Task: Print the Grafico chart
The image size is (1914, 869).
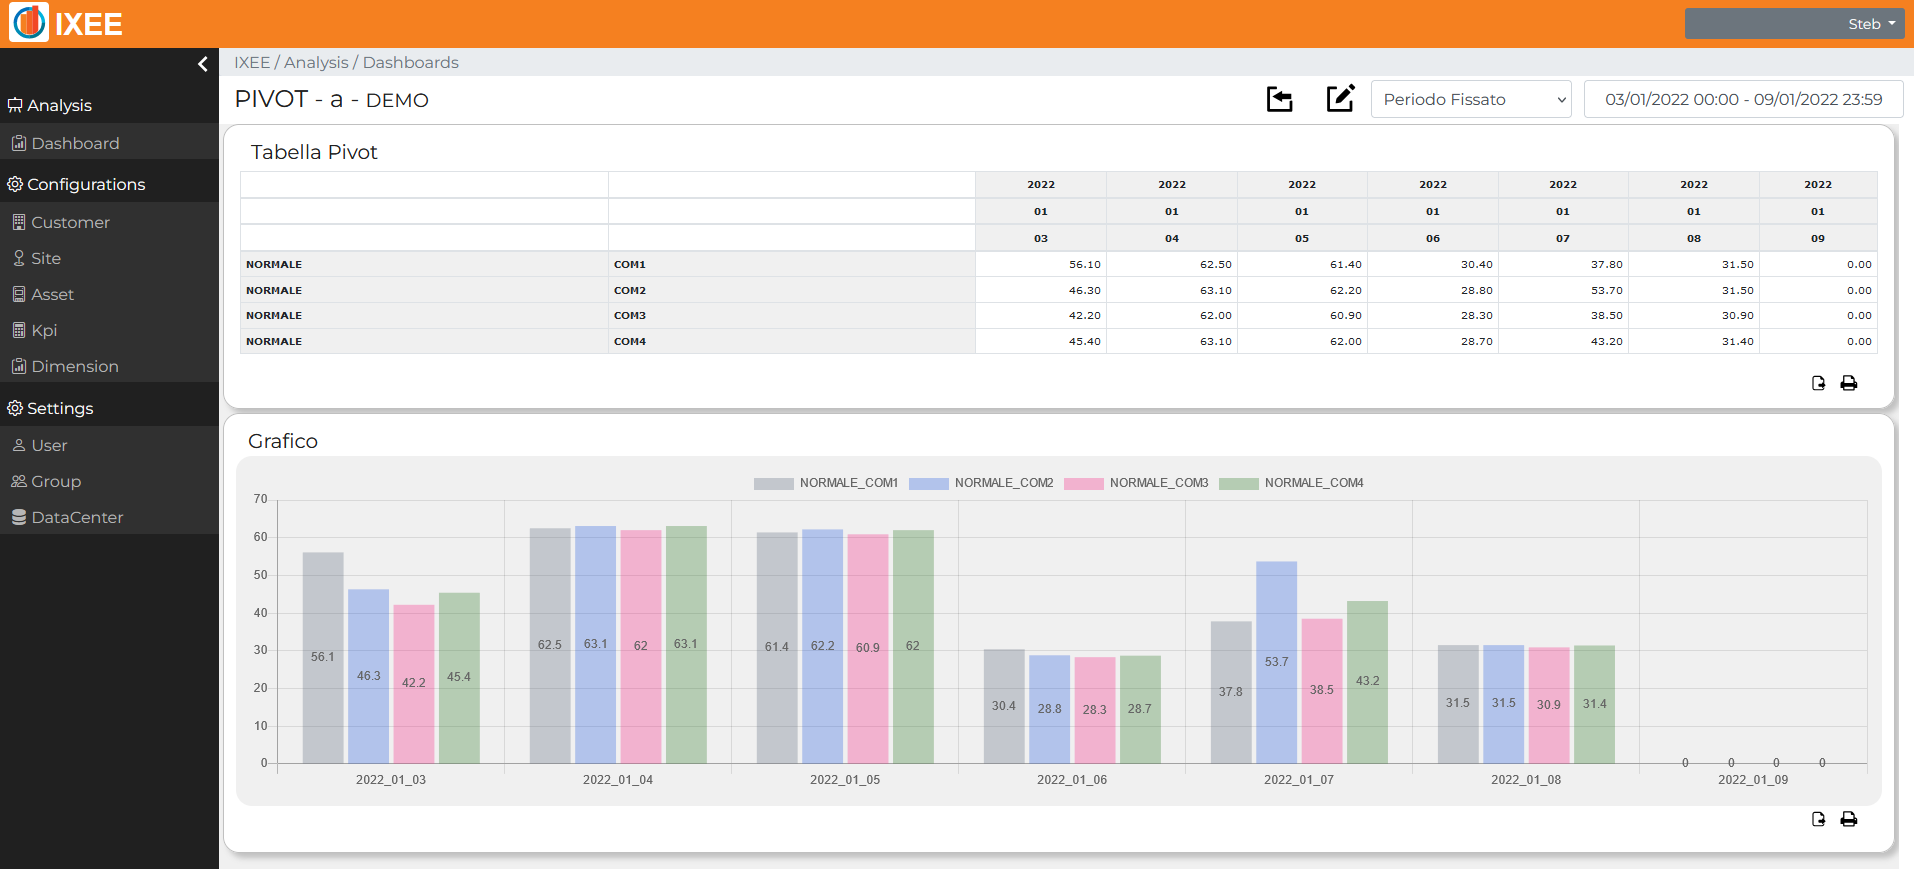Action: click(x=1849, y=819)
